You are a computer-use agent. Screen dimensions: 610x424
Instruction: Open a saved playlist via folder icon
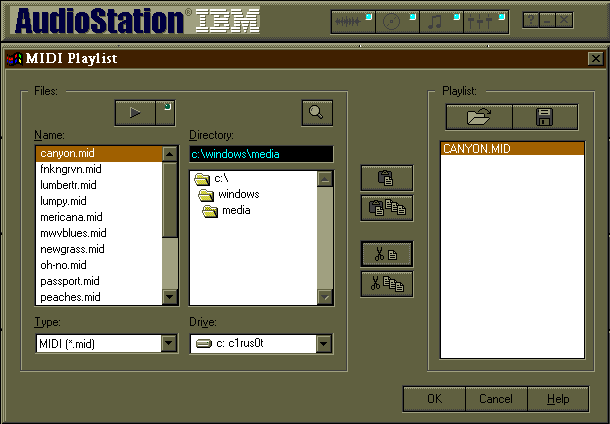pos(479,117)
